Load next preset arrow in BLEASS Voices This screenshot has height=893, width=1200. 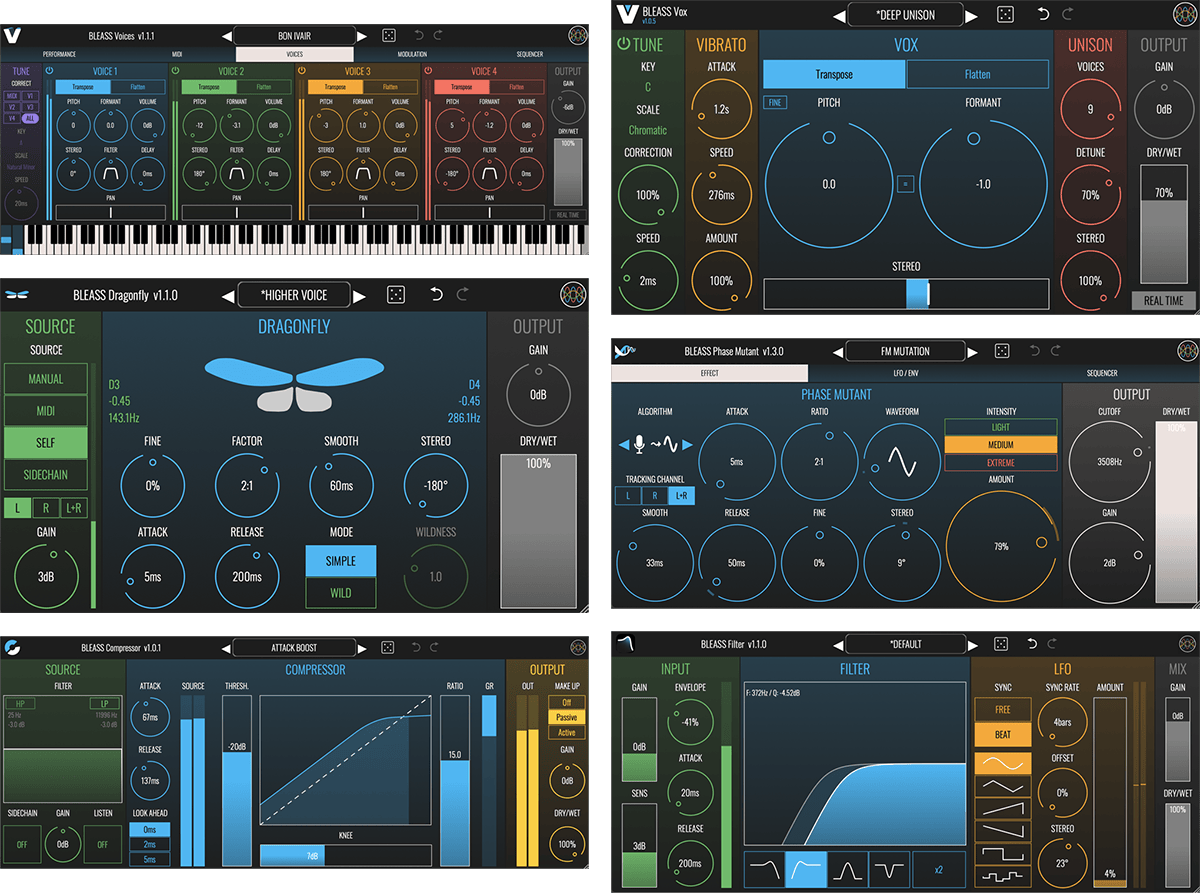[x=363, y=35]
